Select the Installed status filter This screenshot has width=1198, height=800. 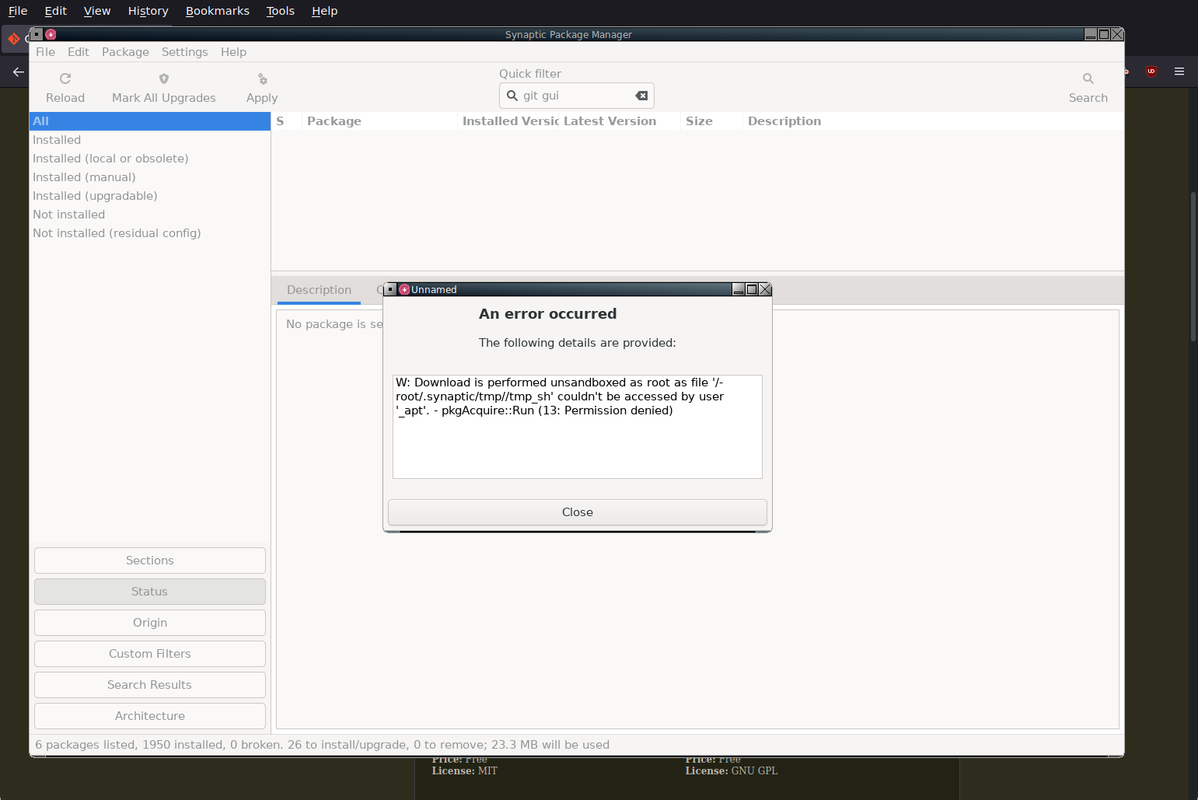[x=150, y=140]
